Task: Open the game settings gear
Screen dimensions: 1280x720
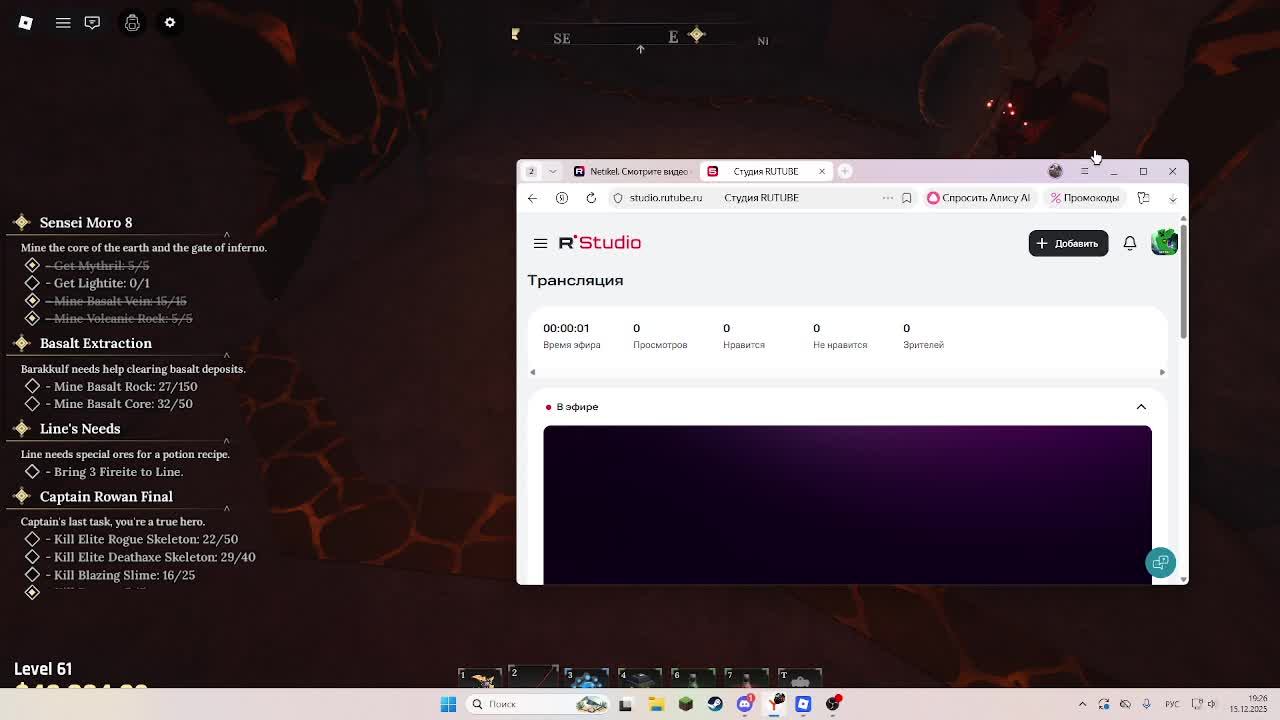Action: (170, 22)
